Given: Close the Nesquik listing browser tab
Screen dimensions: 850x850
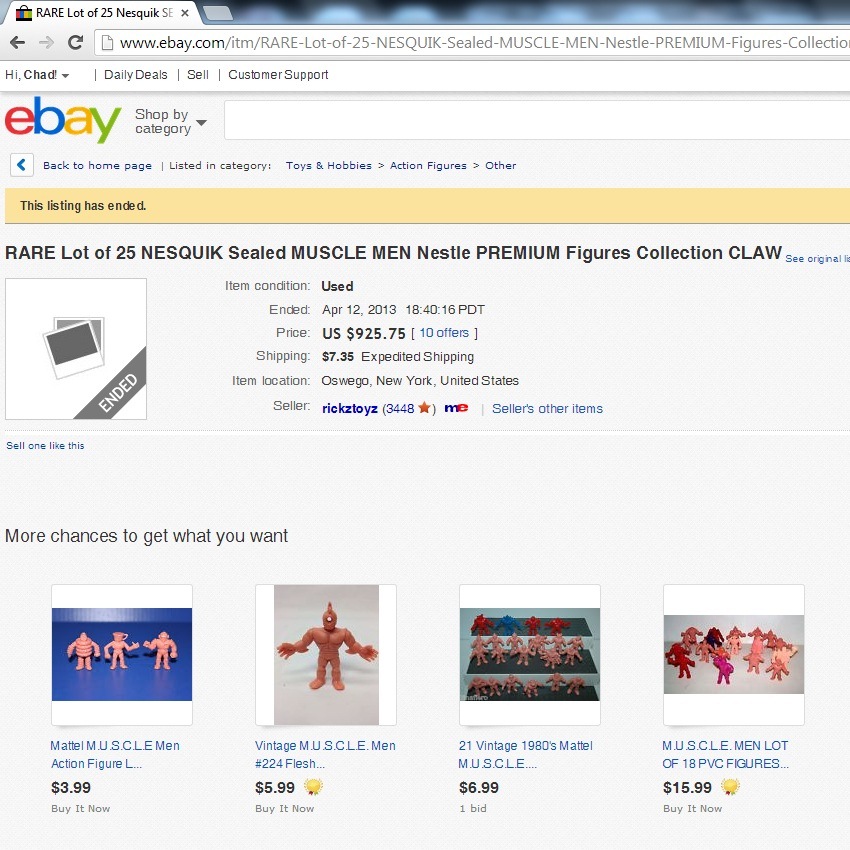Looking at the screenshot, I should [x=185, y=13].
